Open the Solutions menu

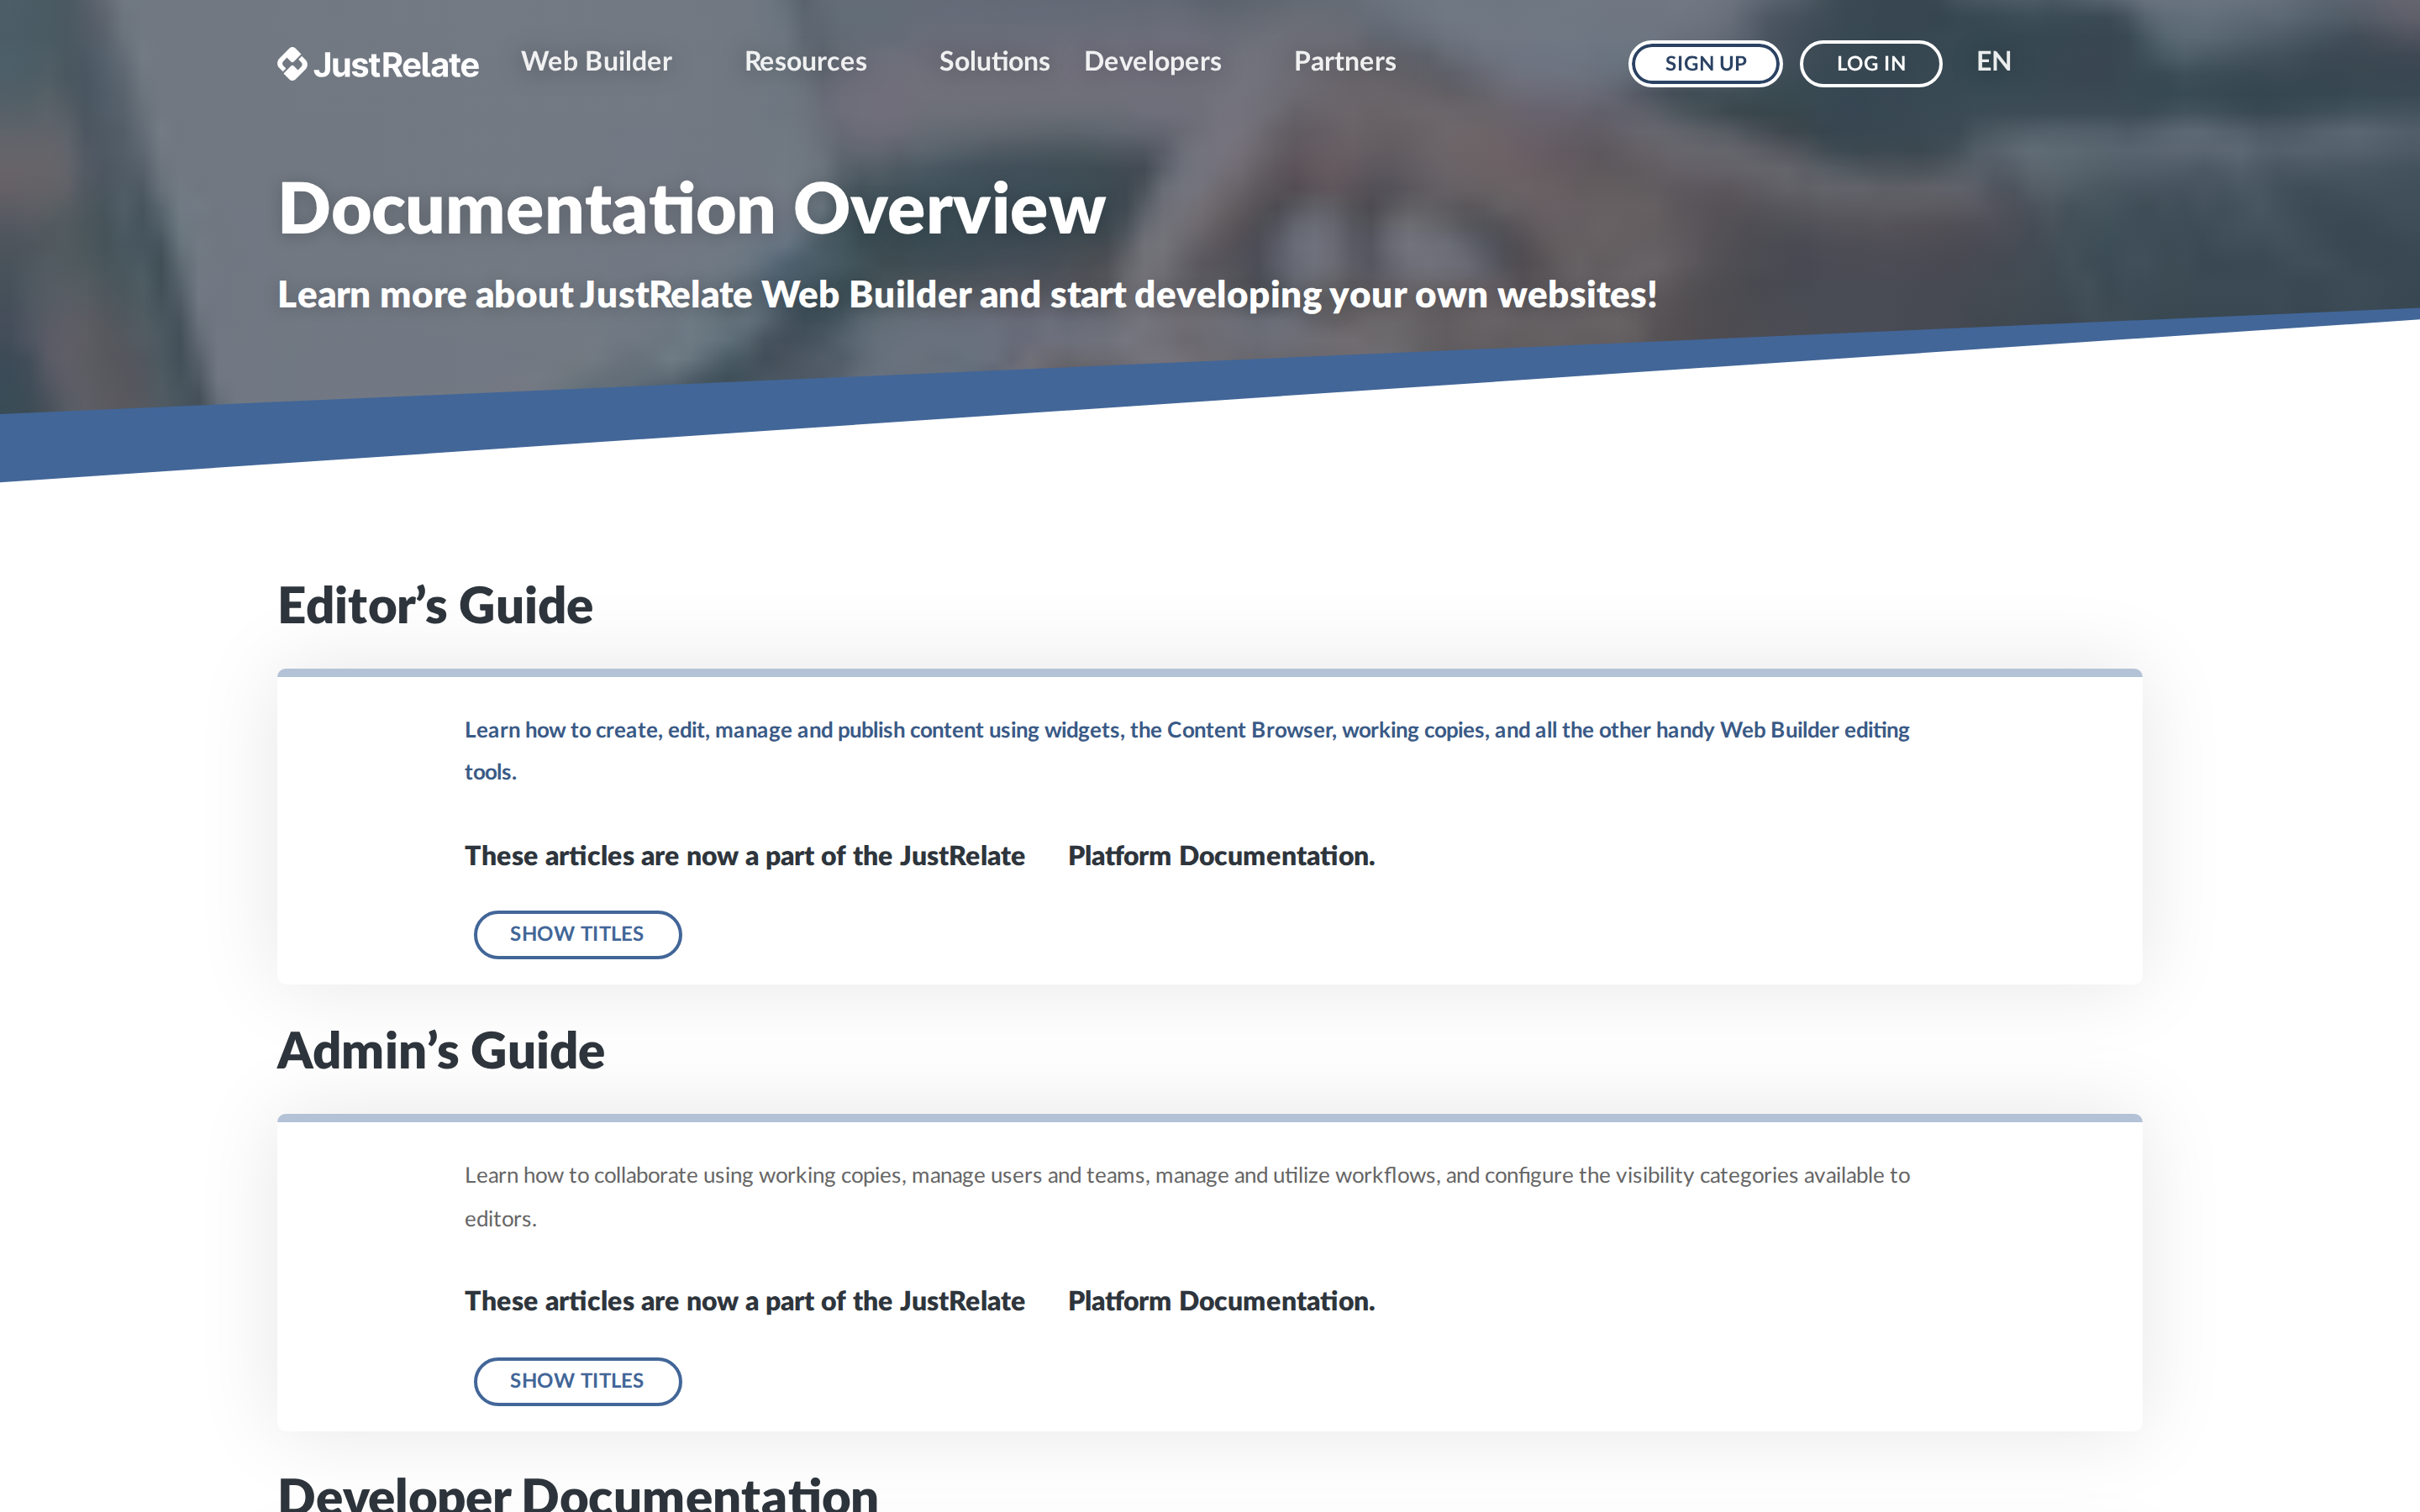994,62
